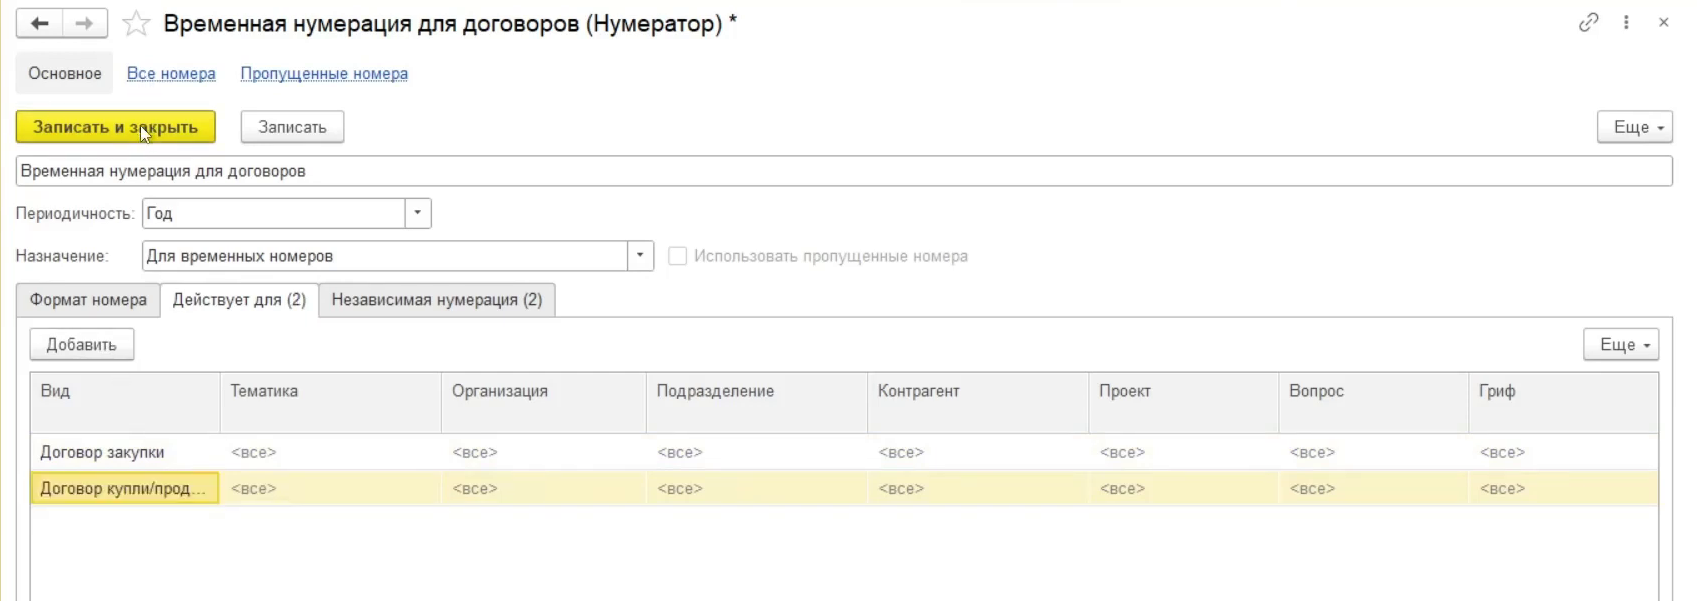Open the table's Еще dropdown menu
The image size is (1697, 601).
[1620, 344]
